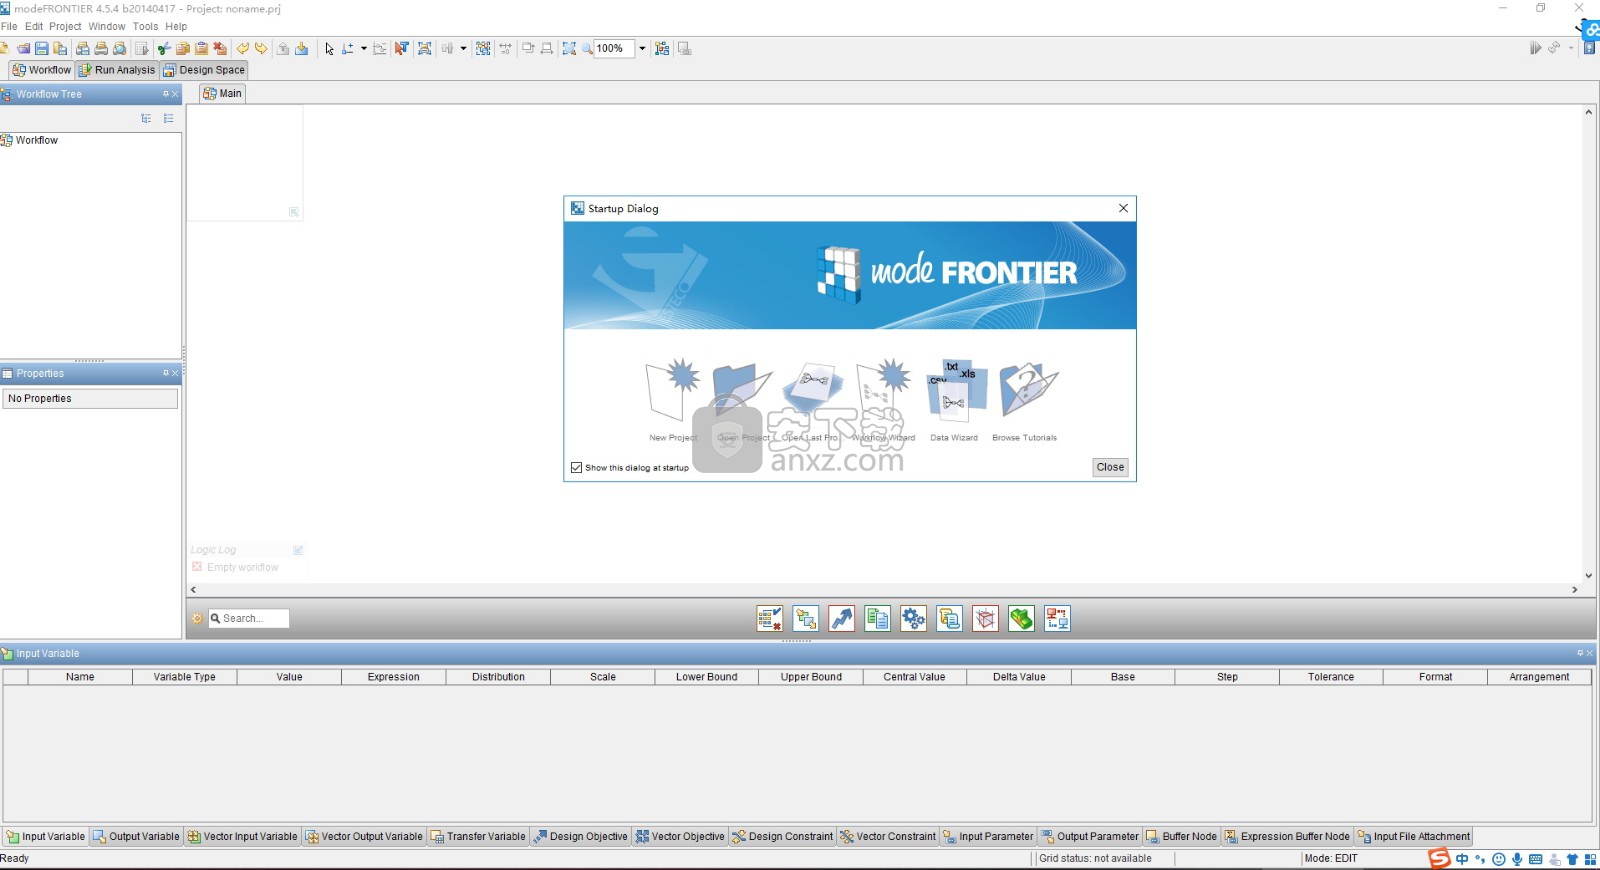Viewport: 1600px width, 870px height.
Task: Switch to the Transfer Variable tab
Action: click(478, 836)
